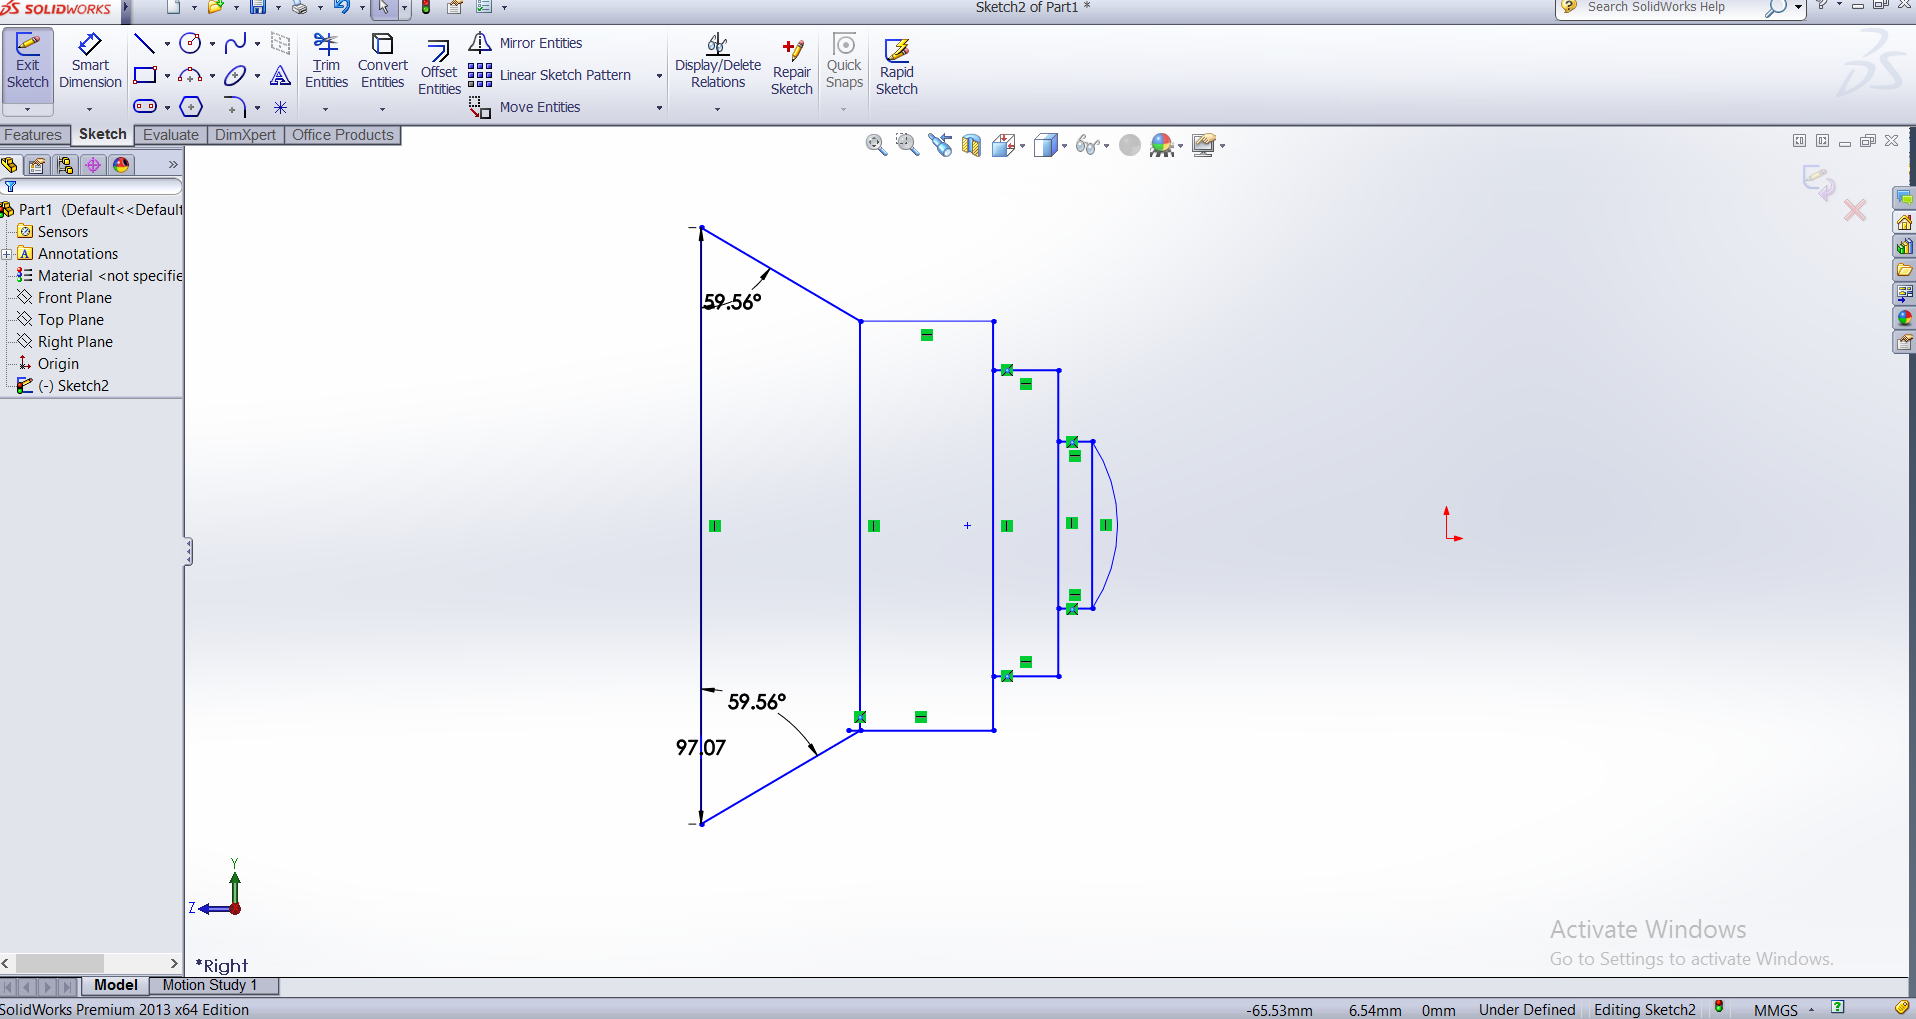
Task: Select the Straight Slot tool
Action: pos(145,107)
